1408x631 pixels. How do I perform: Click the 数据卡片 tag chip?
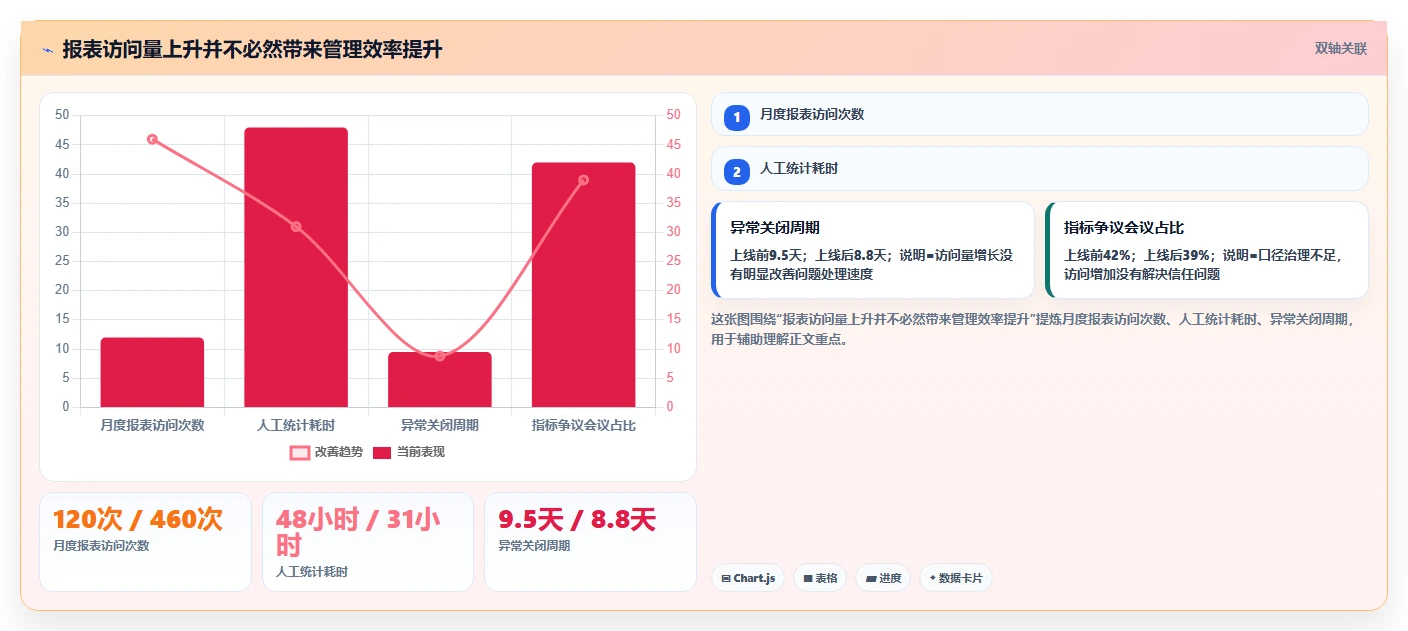click(x=956, y=578)
